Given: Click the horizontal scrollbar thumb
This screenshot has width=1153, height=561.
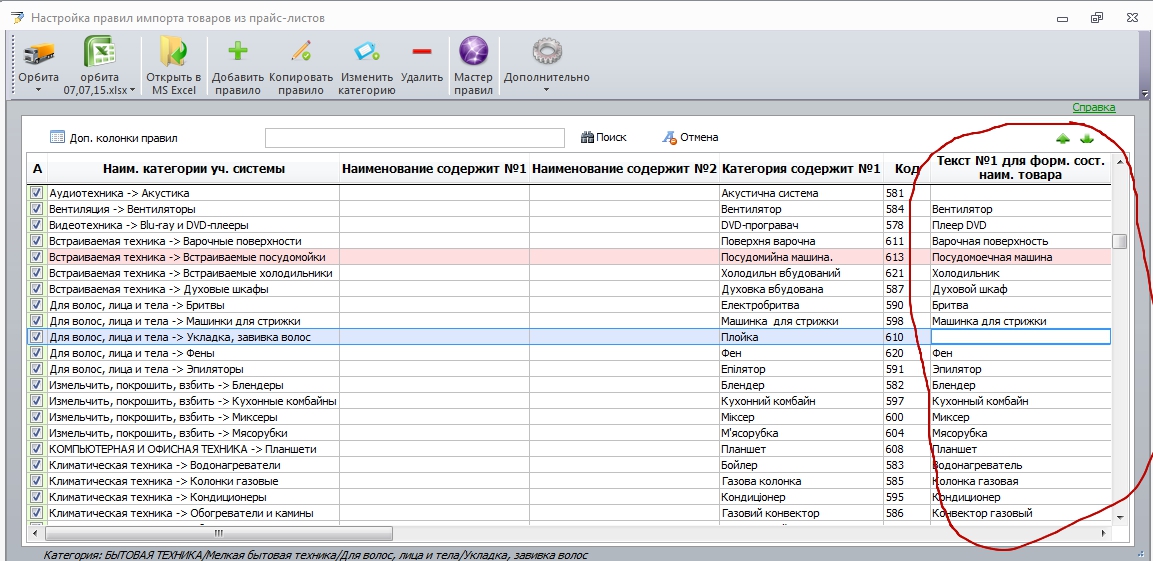Looking at the screenshot, I should (218, 533).
